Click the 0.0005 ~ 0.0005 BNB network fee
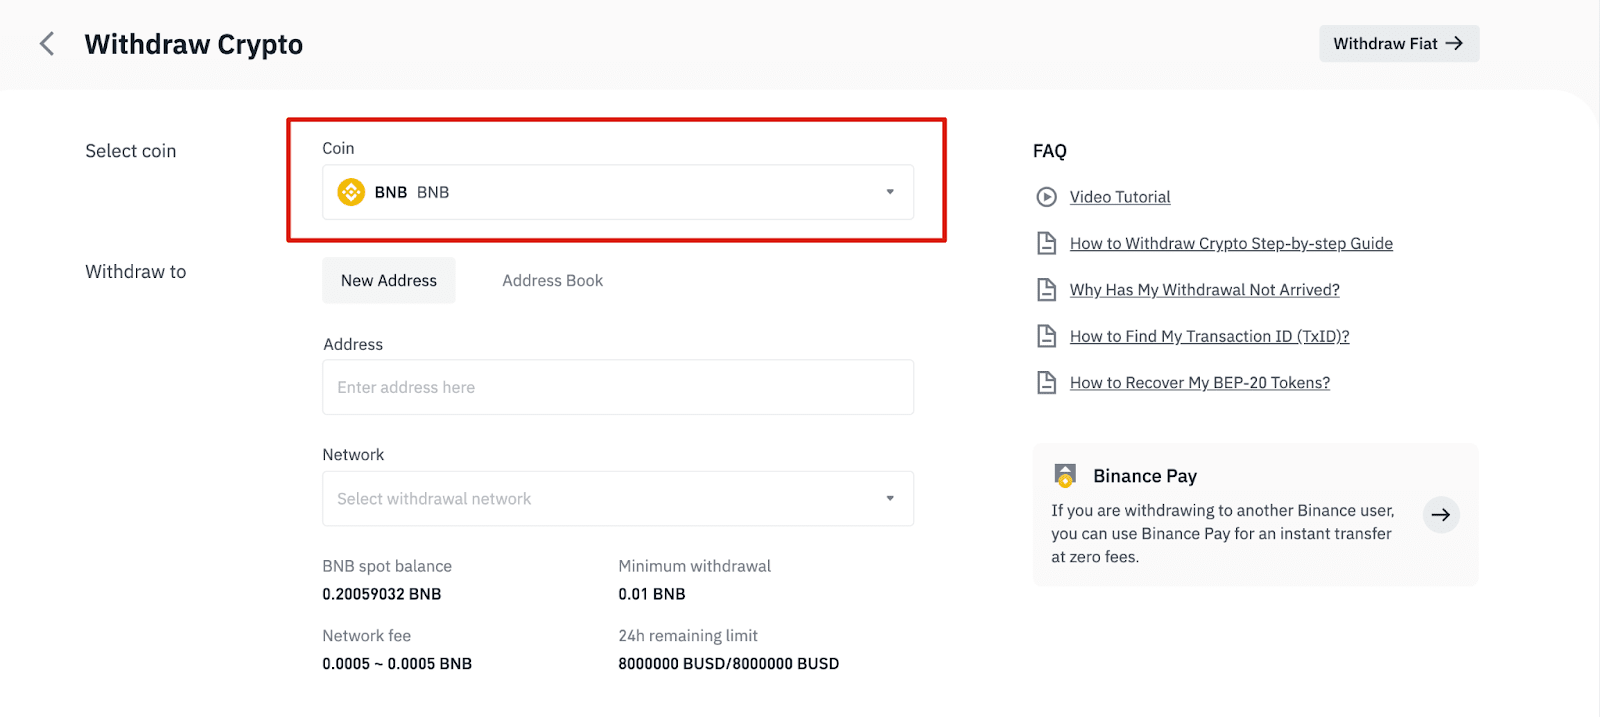 click(x=397, y=664)
